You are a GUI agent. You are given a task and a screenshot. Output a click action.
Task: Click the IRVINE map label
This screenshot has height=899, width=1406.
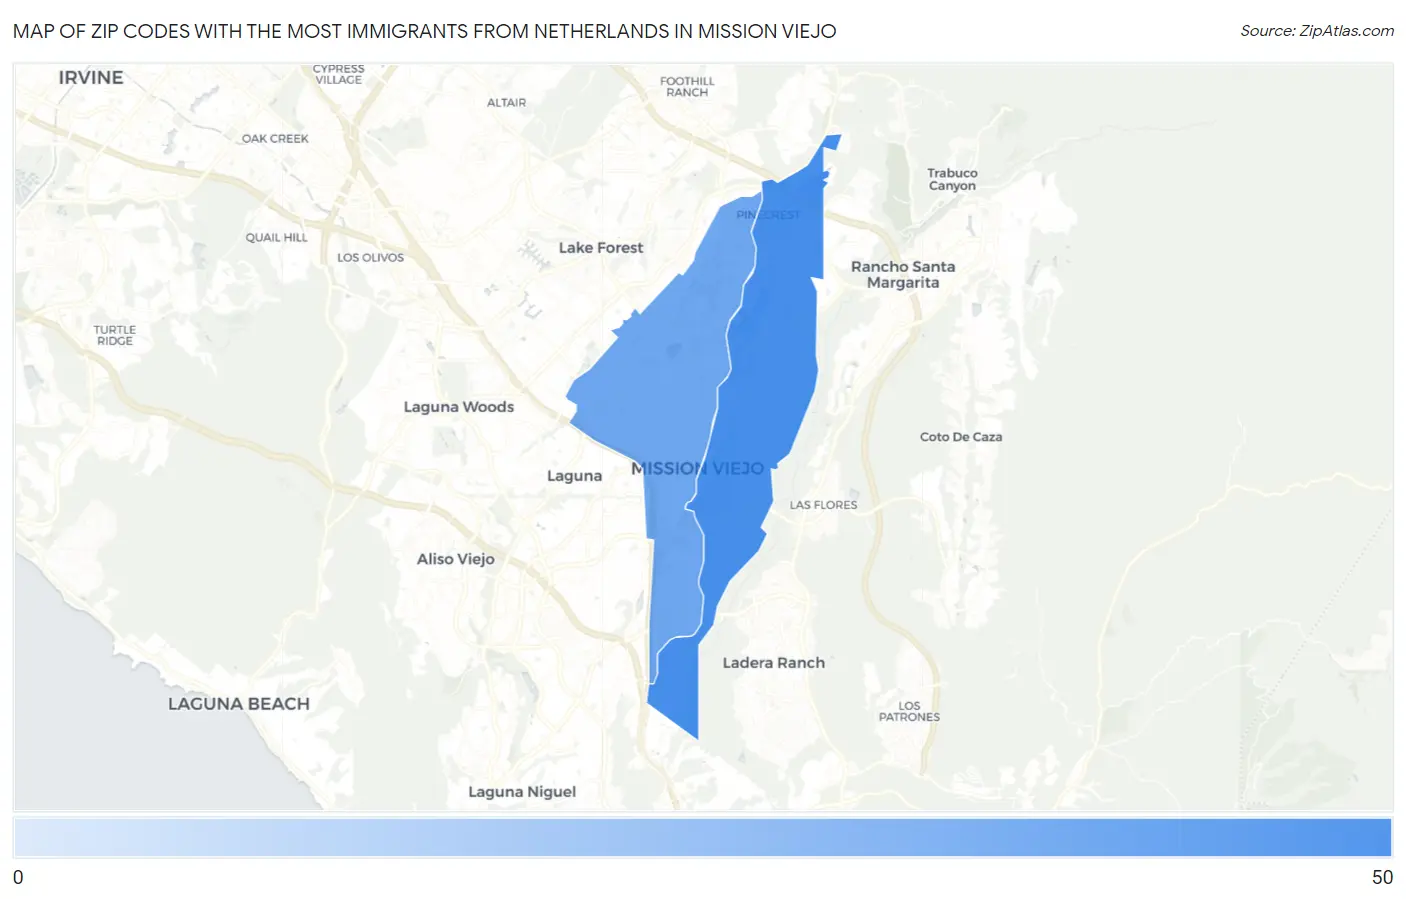(91, 77)
